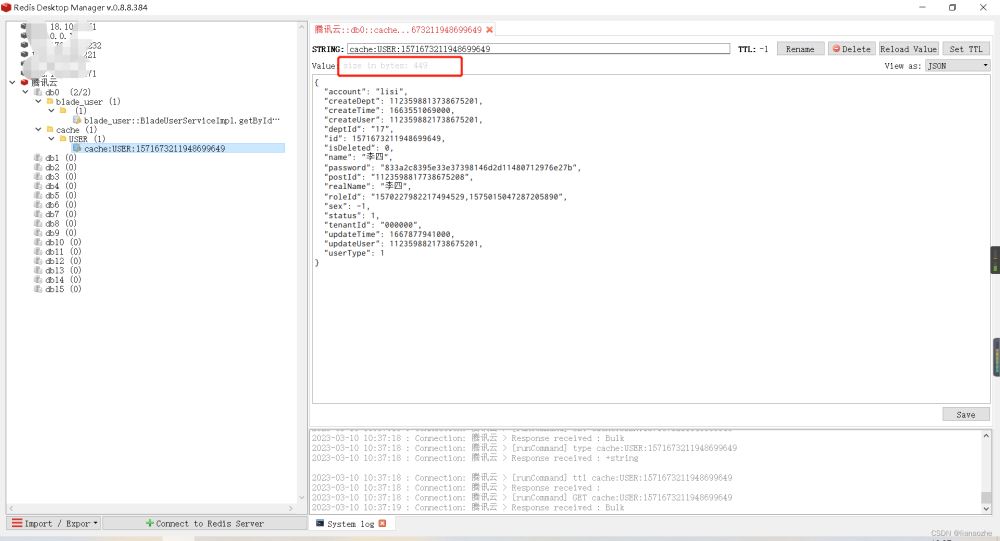Close the 腾讯云::db0::cache key tab
This screenshot has width=1000, height=541.
tap(489, 30)
